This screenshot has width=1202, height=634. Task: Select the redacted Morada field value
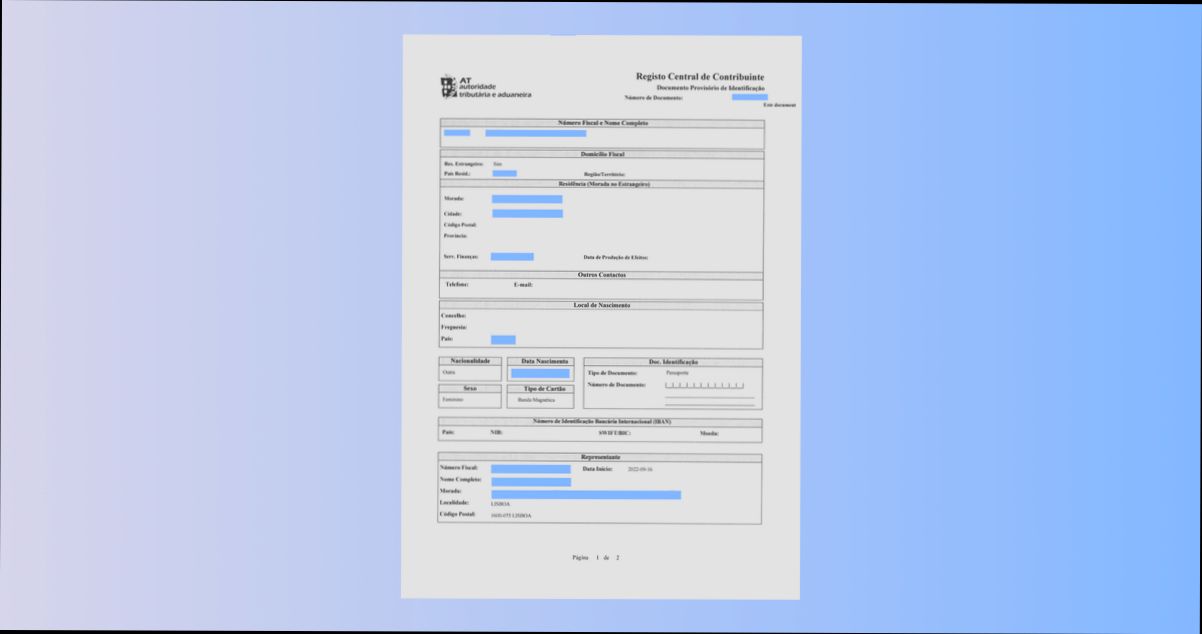(525, 198)
